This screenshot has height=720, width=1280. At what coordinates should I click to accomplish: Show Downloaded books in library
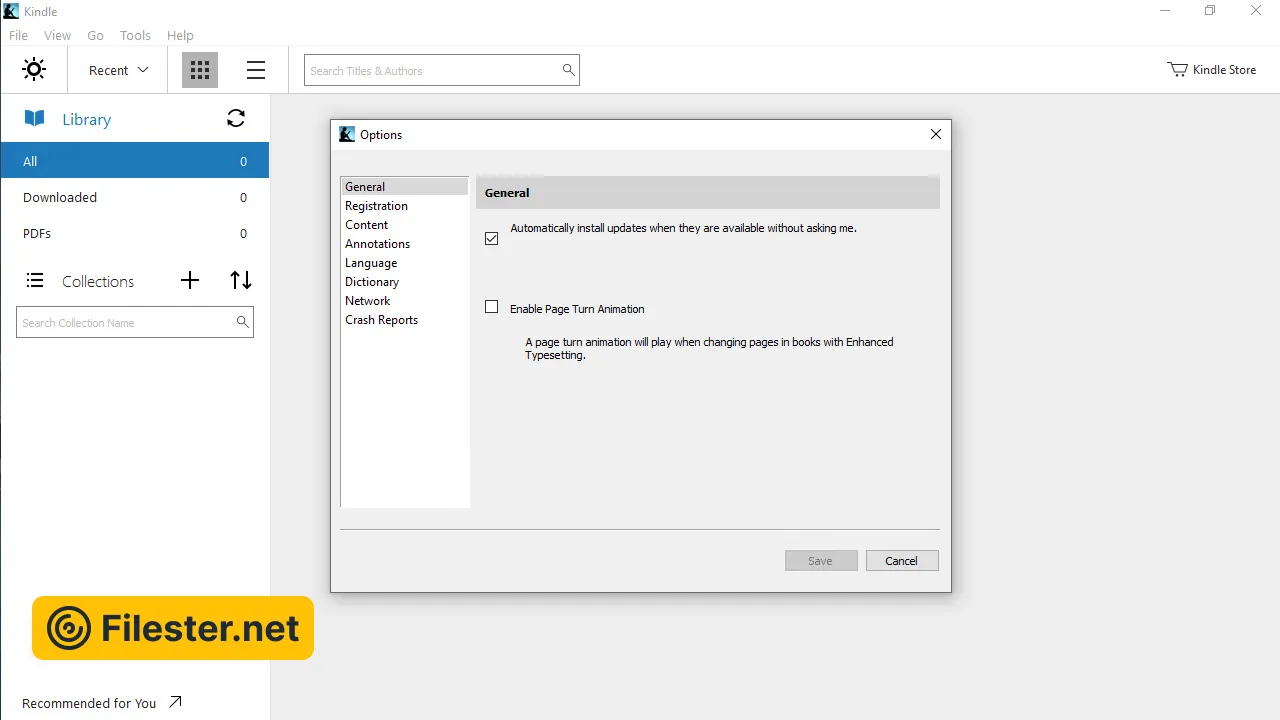(60, 198)
